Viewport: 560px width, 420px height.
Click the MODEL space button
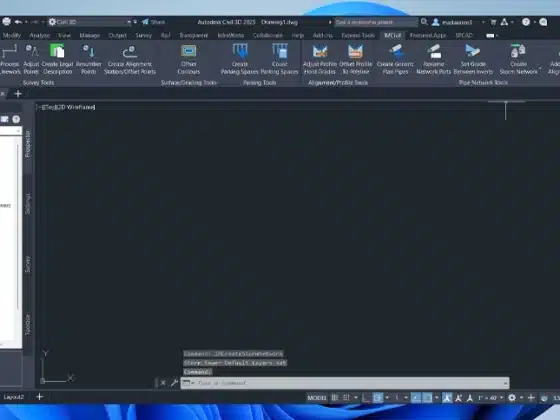click(317, 398)
